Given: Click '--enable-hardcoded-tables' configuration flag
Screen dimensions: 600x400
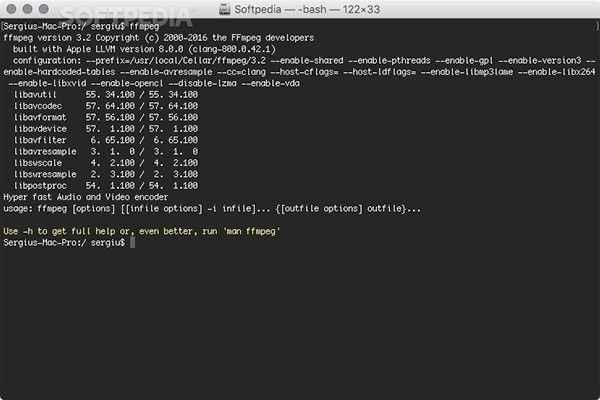Looking at the screenshot, I should pyautogui.click(x=59, y=72).
